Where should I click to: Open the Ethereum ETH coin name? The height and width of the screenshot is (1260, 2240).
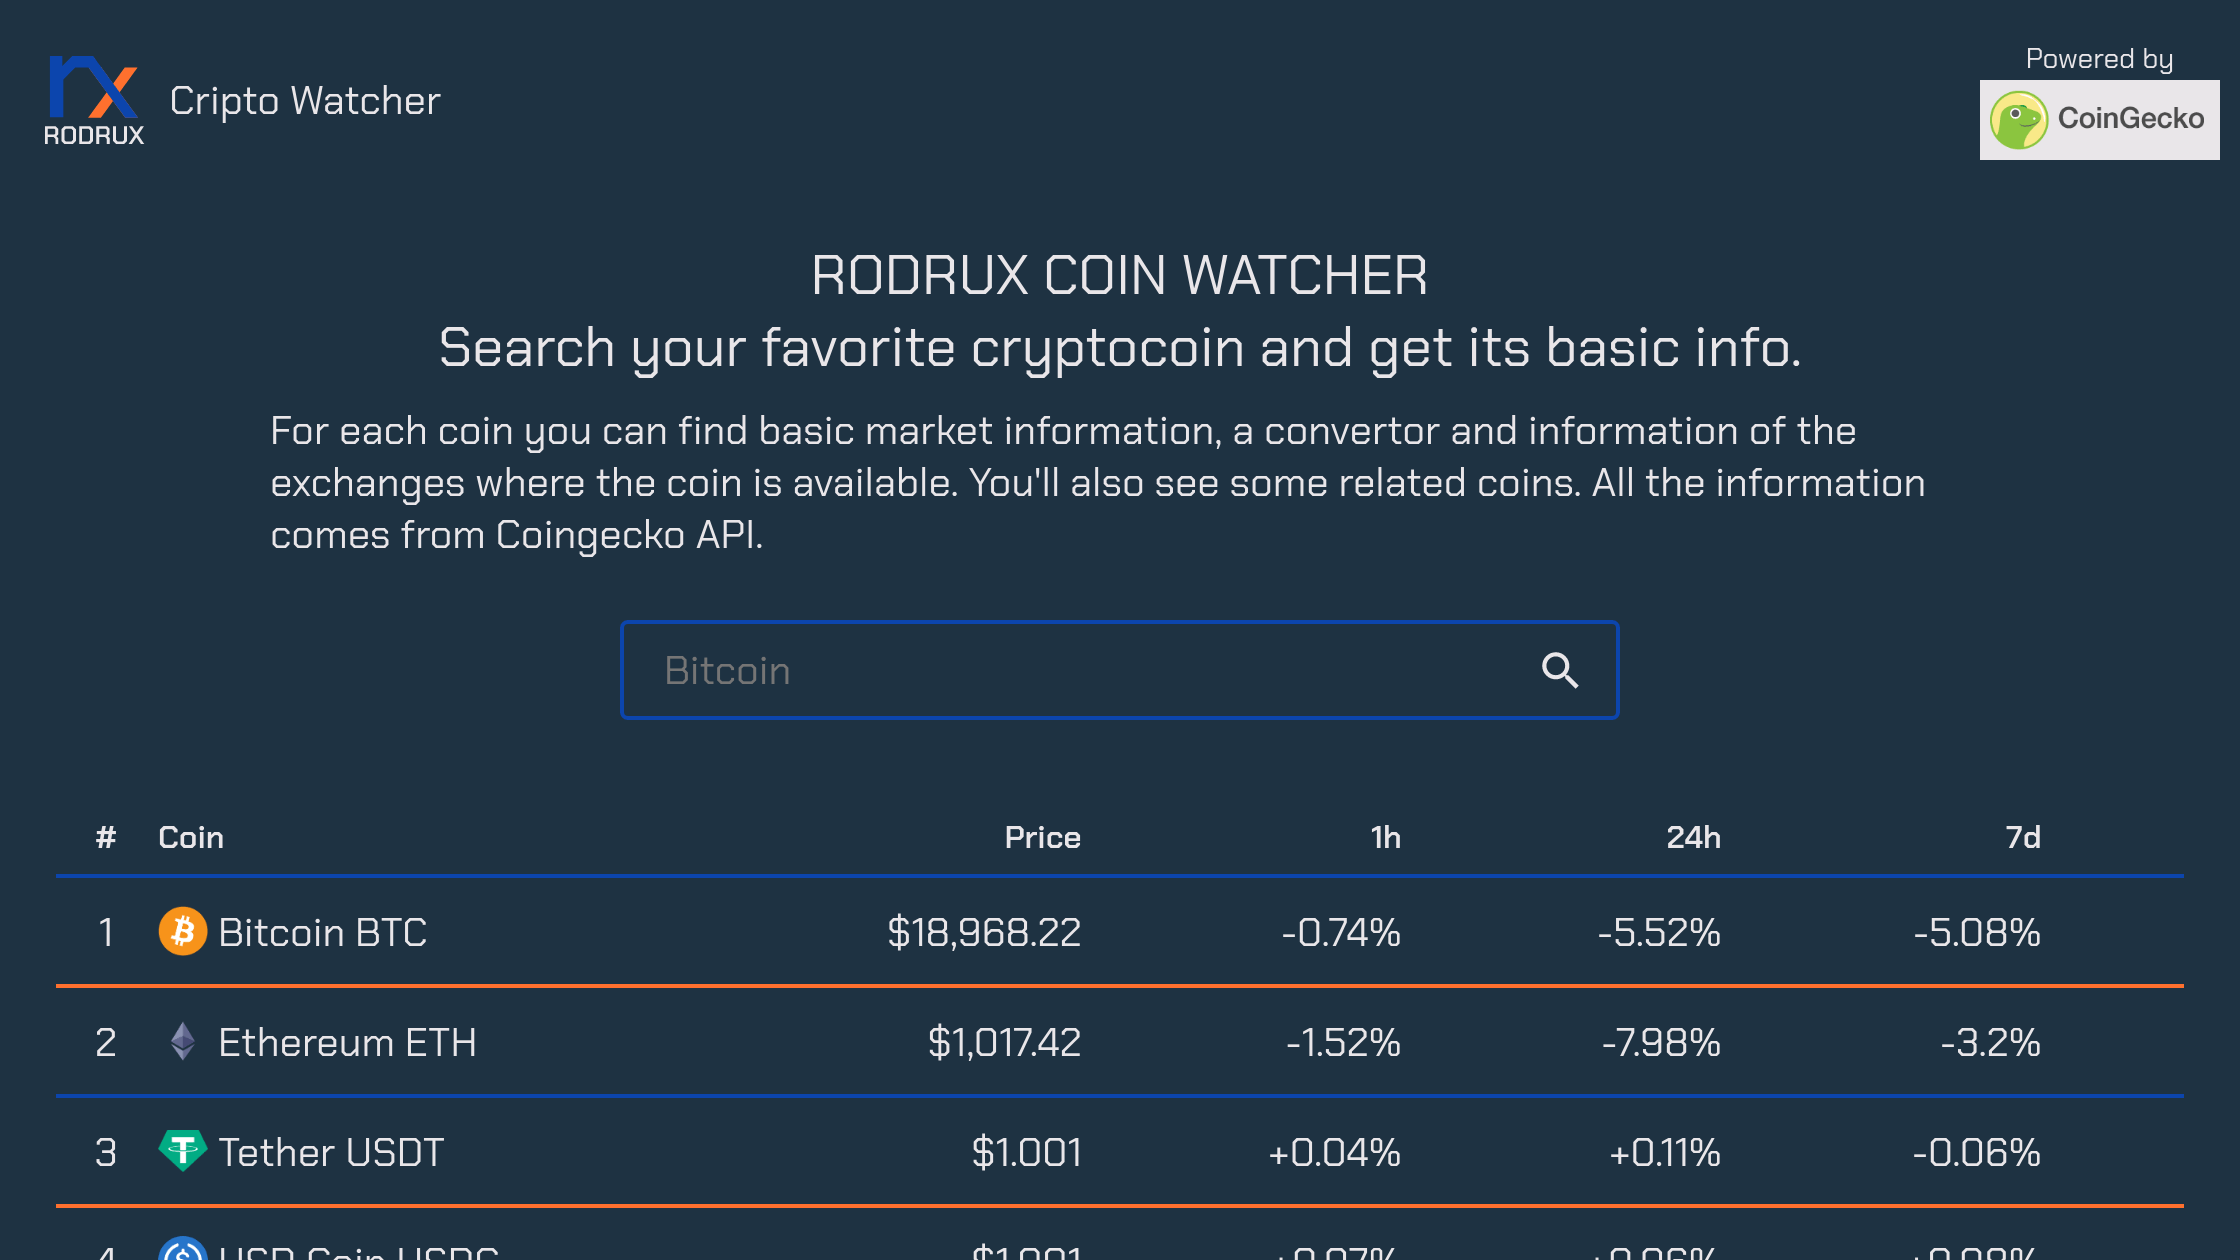click(347, 1042)
